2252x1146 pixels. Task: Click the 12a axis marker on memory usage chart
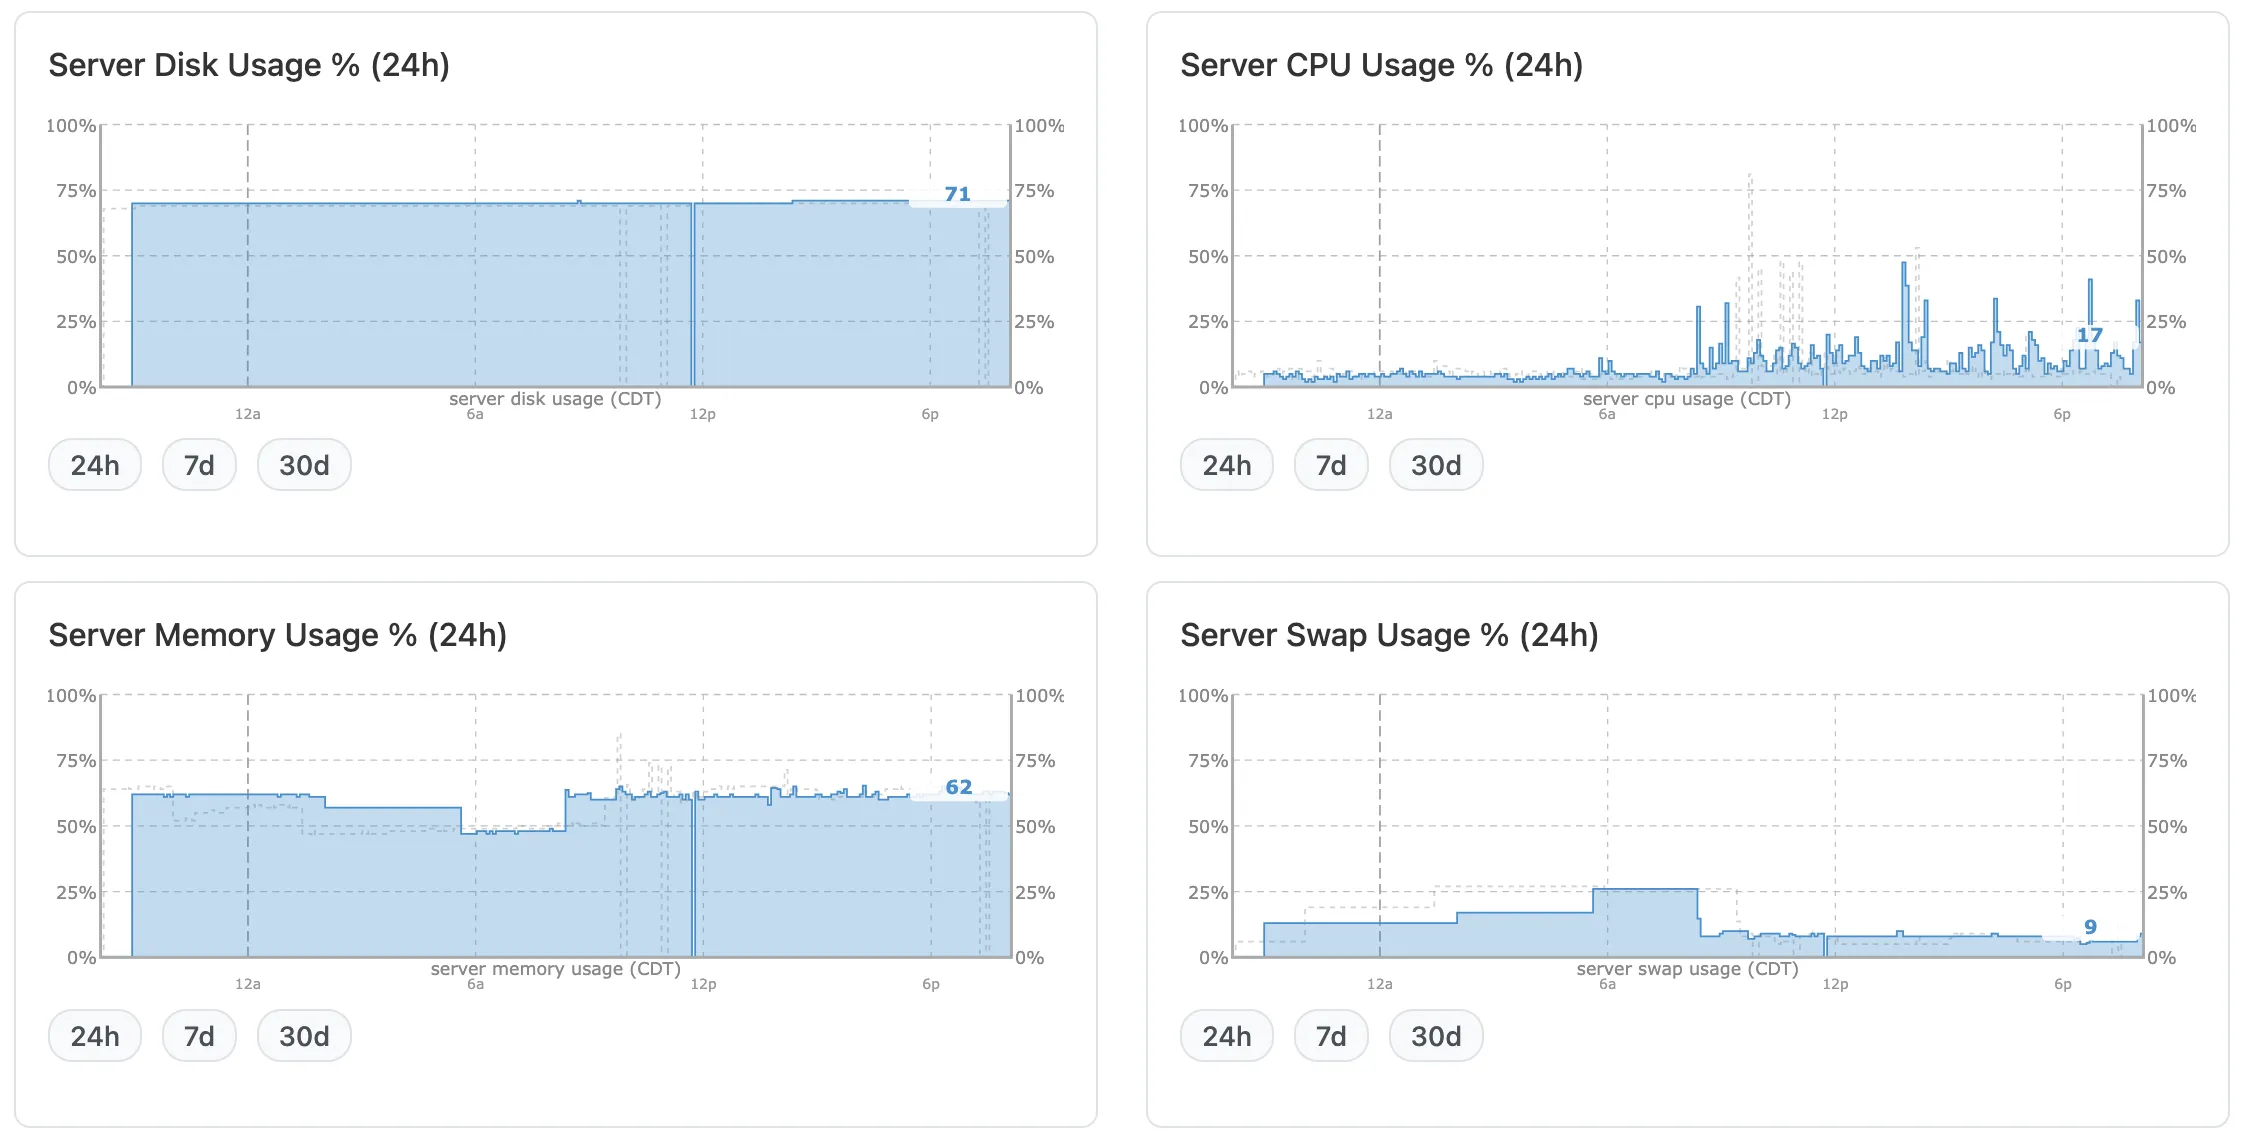(x=248, y=984)
